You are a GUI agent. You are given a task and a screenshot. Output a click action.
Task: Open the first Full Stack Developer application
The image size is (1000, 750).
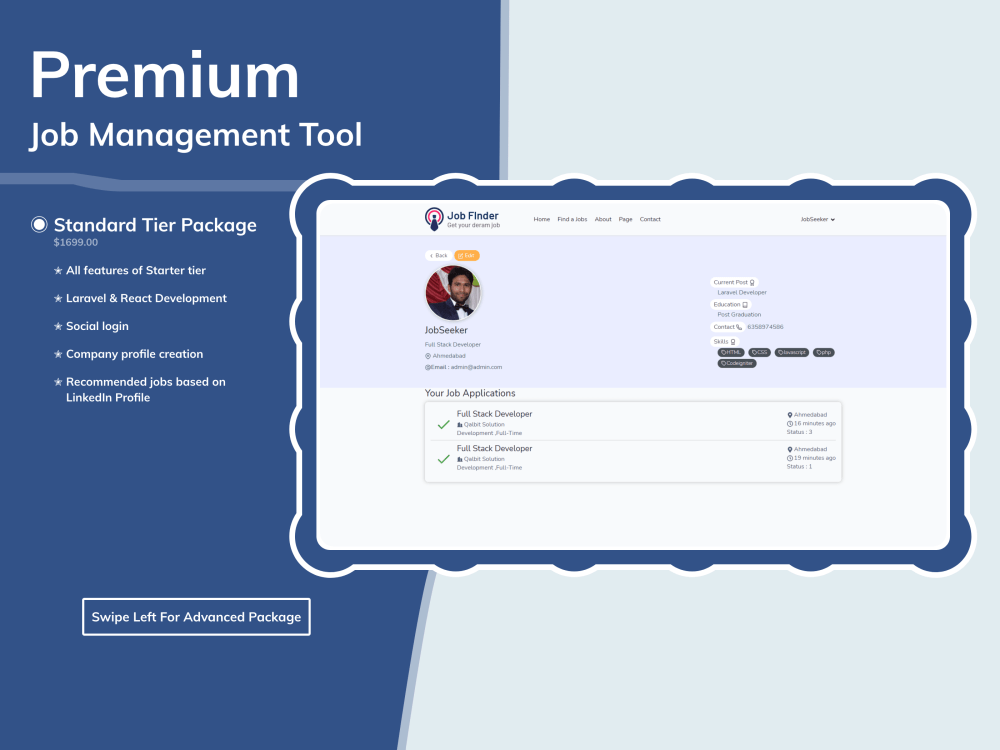pos(494,414)
